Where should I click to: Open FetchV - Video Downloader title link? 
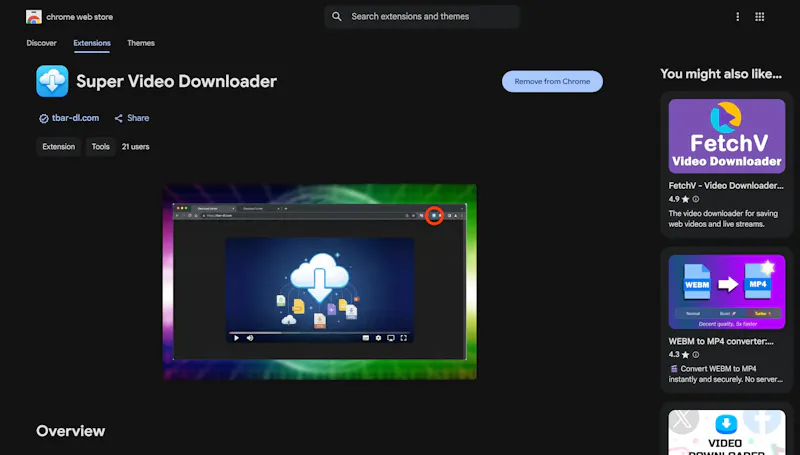726,185
